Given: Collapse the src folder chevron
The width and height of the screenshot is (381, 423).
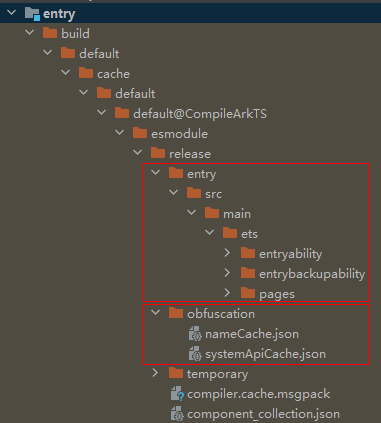Looking at the screenshot, I should point(174,193).
